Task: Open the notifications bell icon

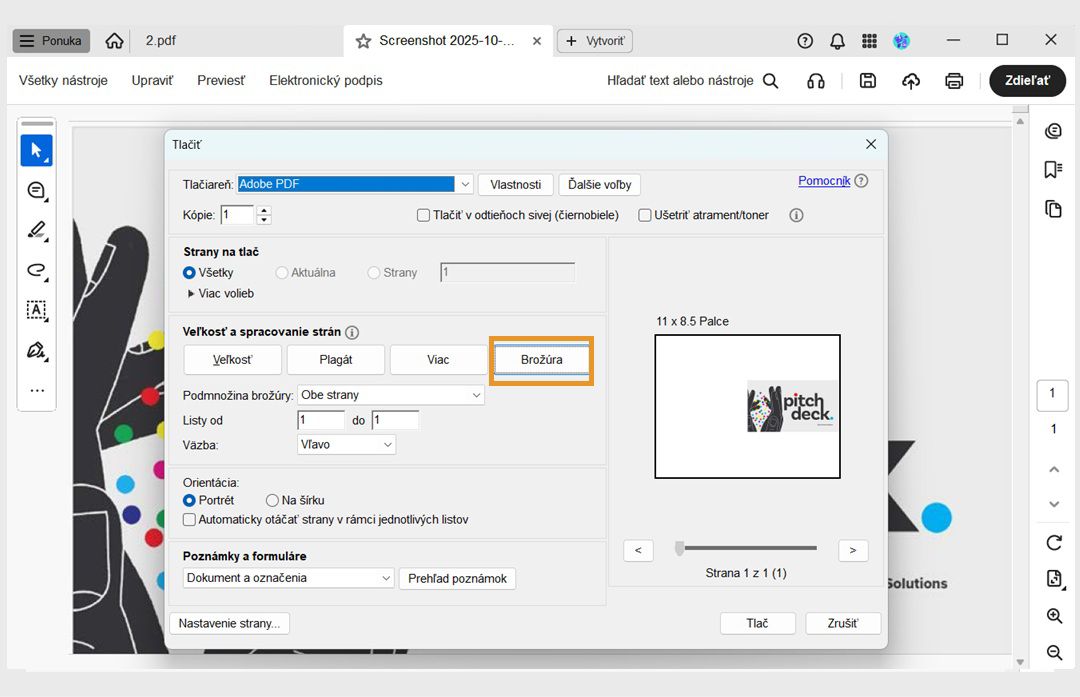Action: coord(837,41)
